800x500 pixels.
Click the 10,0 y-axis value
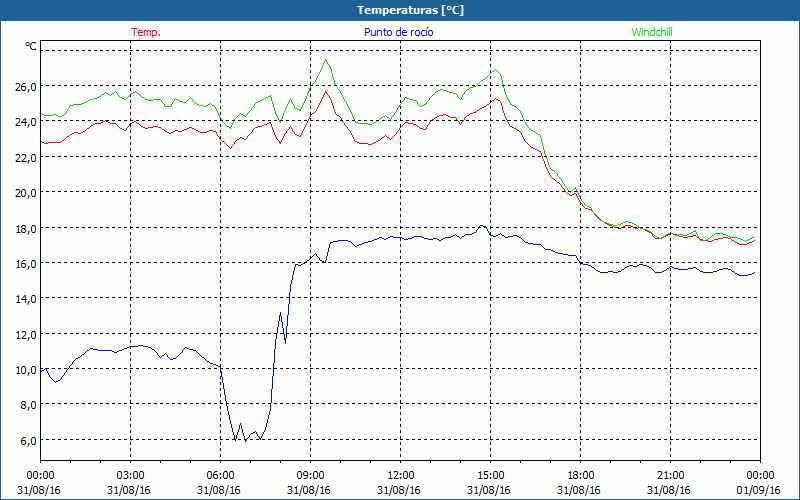26,370
